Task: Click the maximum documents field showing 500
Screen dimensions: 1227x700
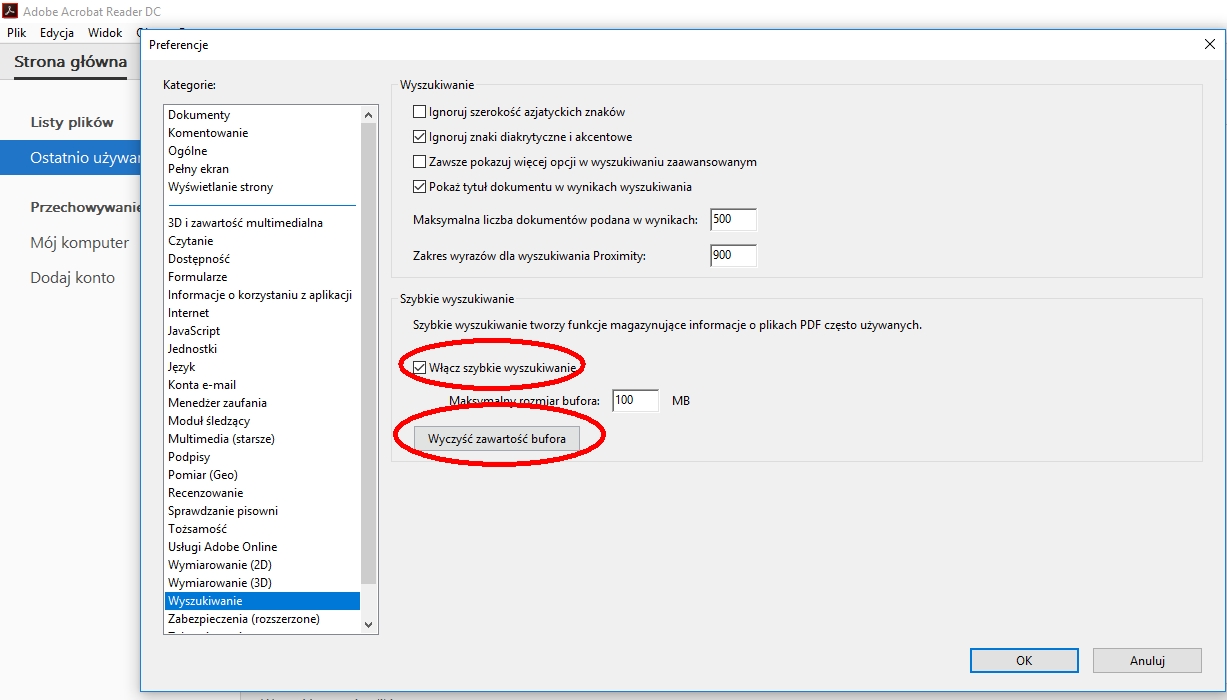Action: 733,220
